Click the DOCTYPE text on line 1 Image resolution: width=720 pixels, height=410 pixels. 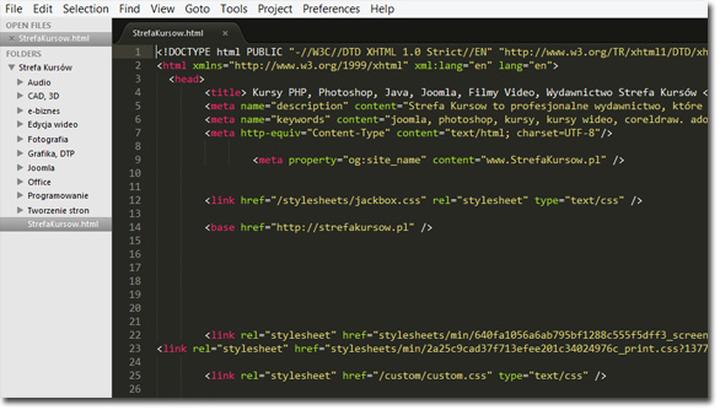(186, 52)
